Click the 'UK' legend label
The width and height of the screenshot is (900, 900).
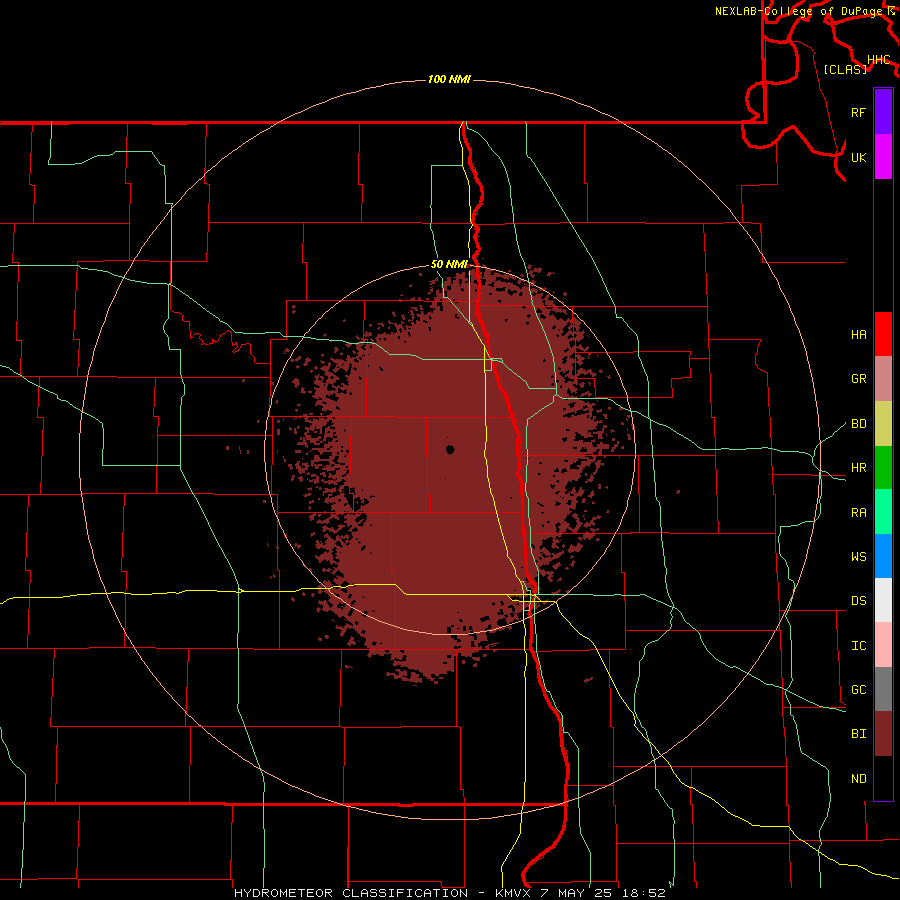pos(858,157)
